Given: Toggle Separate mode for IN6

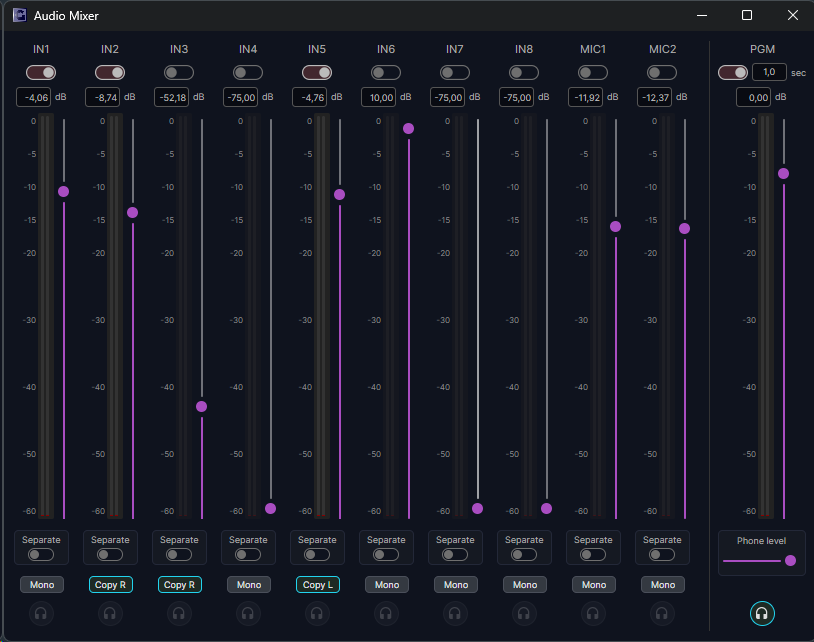Looking at the screenshot, I should pyautogui.click(x=386, y=555).
